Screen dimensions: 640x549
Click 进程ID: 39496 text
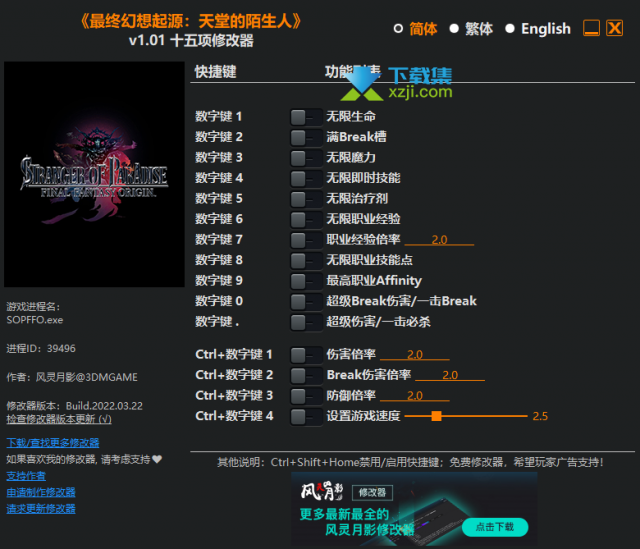41,349
